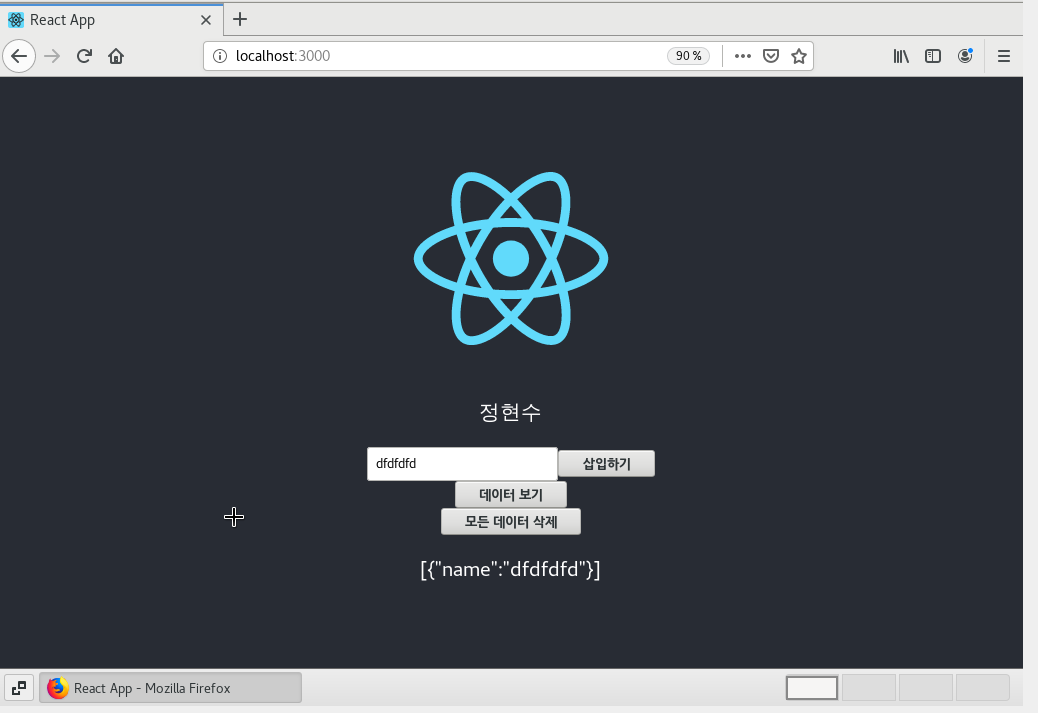Open the Firefox hamburger menu

click(1004, 56)
